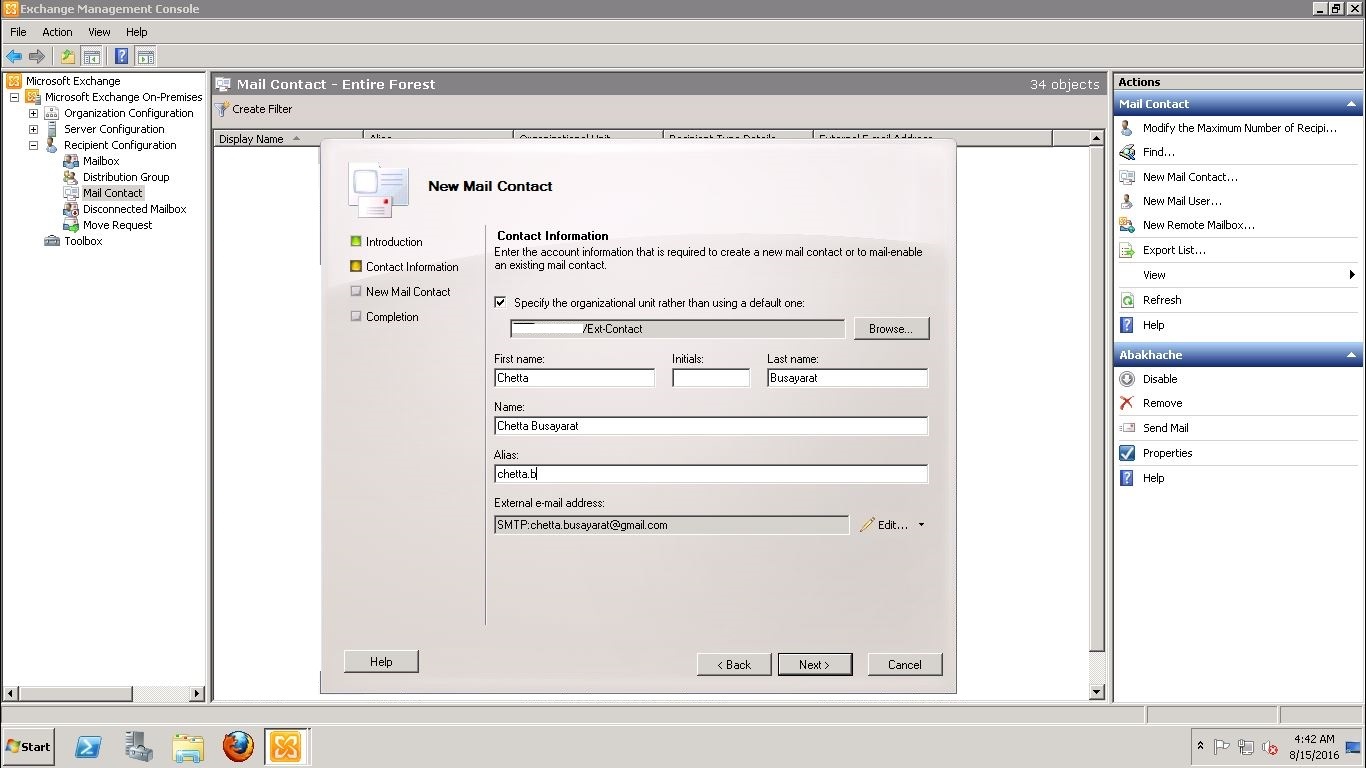1366x768 pixels.
Task: Open the Edit... dropdown arrow
Action: (x=921, y=525)
